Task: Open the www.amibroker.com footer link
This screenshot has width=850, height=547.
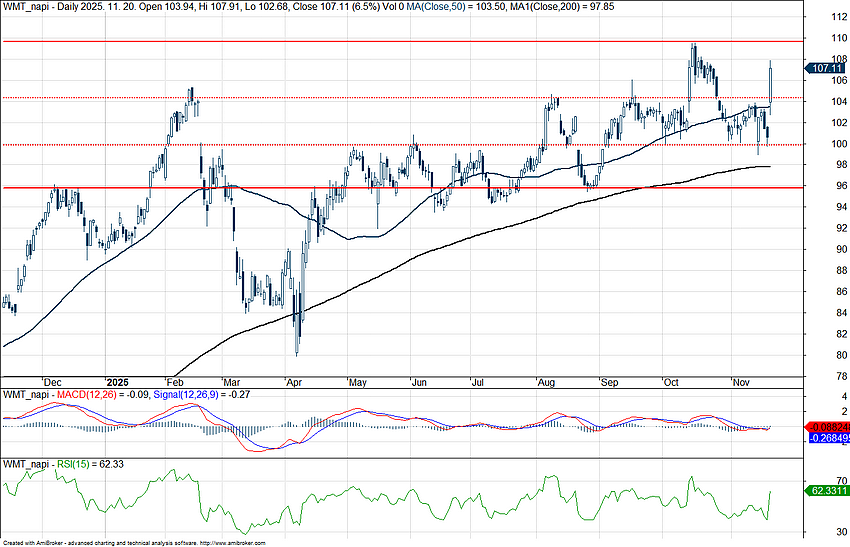Action: [x=239, y=542]
